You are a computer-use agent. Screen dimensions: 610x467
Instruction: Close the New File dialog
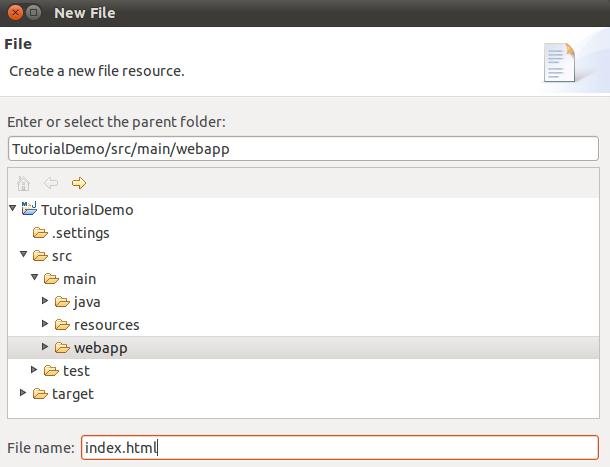coord(15,12)
